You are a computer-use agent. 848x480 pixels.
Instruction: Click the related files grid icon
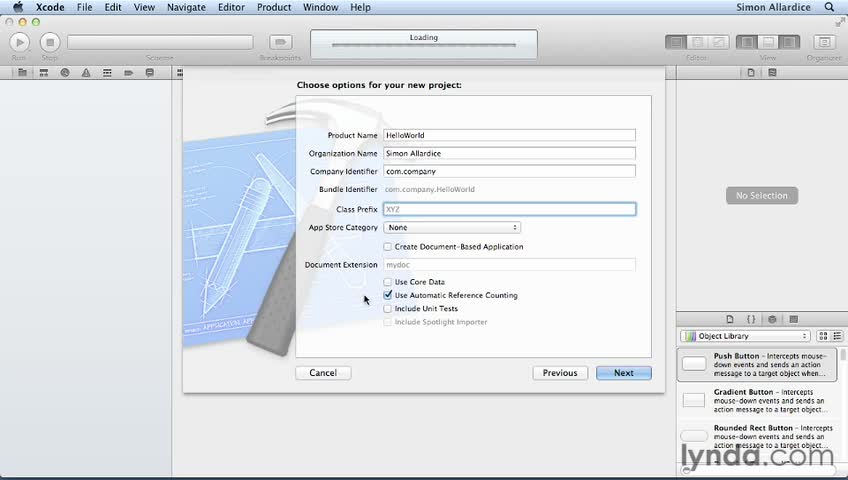(180, 72)
